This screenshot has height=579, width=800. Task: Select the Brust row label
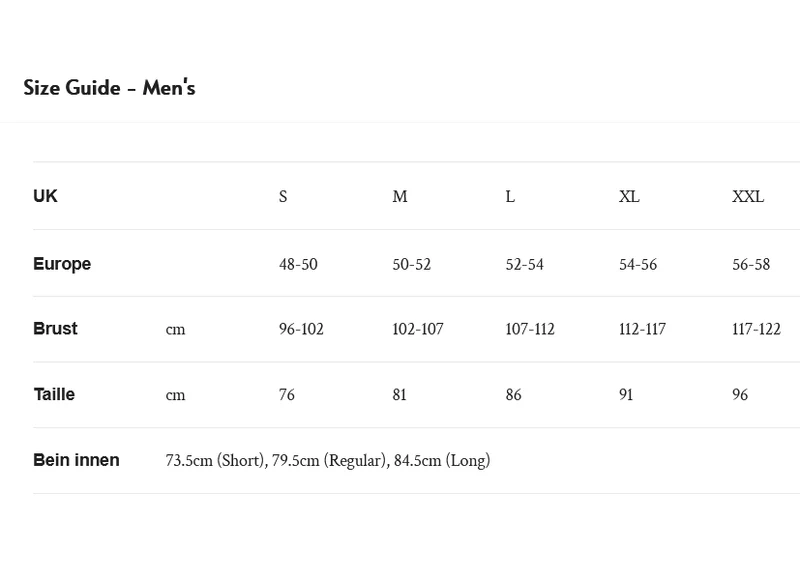click(x=55, y=329)
